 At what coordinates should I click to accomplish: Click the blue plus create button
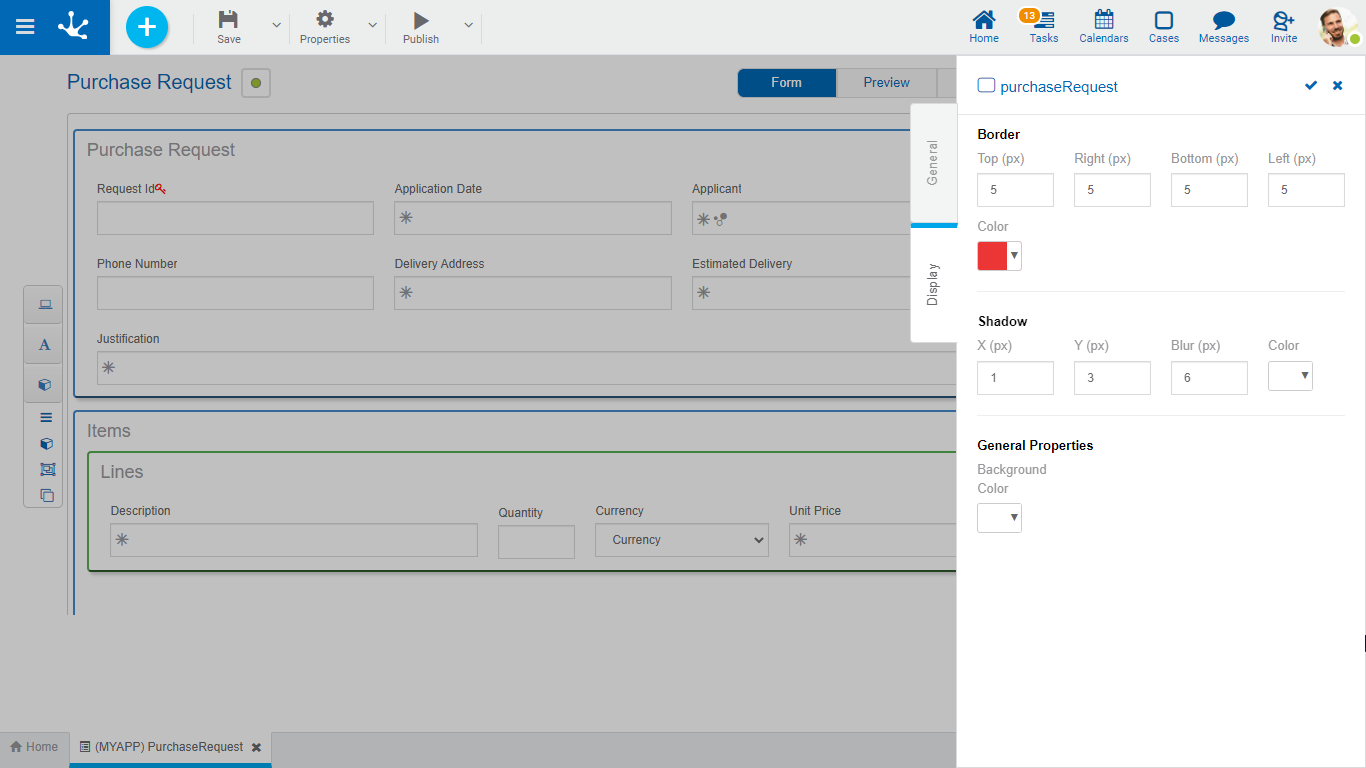[x=147, y=27]
